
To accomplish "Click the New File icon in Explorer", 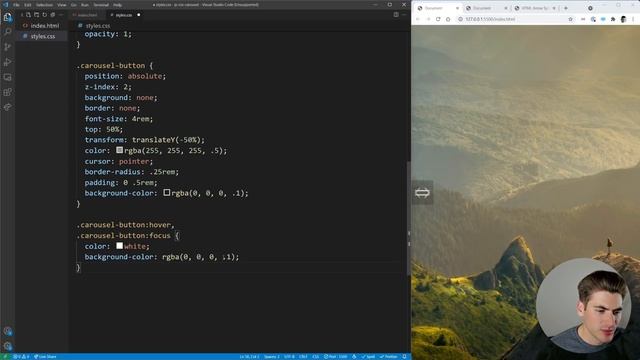I will (28, 15).
